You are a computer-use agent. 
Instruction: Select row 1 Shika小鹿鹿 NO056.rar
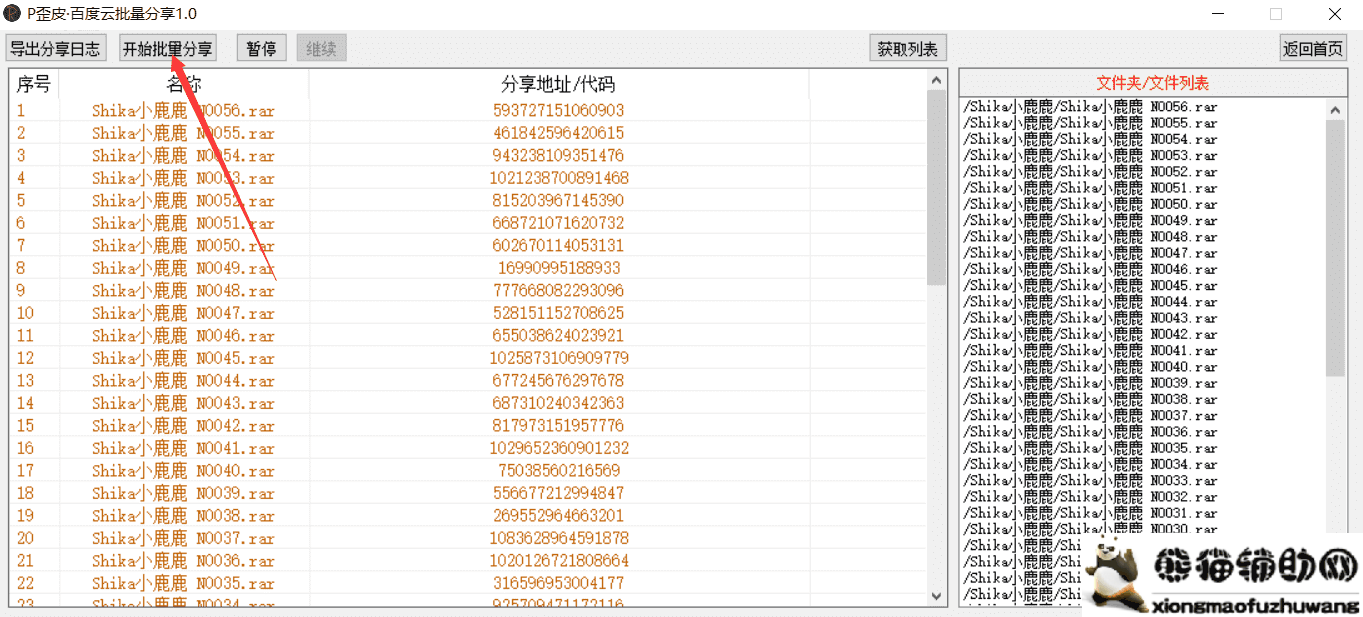pyautogui.click(x=183, y=111)
